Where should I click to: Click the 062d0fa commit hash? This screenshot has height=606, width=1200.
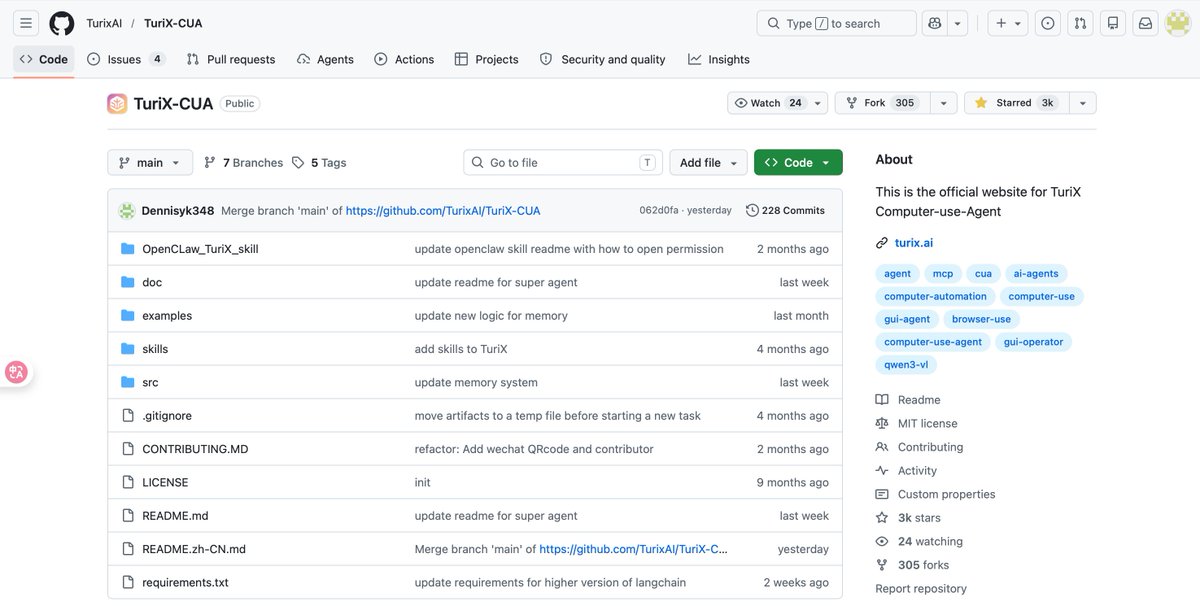point(659,211)
